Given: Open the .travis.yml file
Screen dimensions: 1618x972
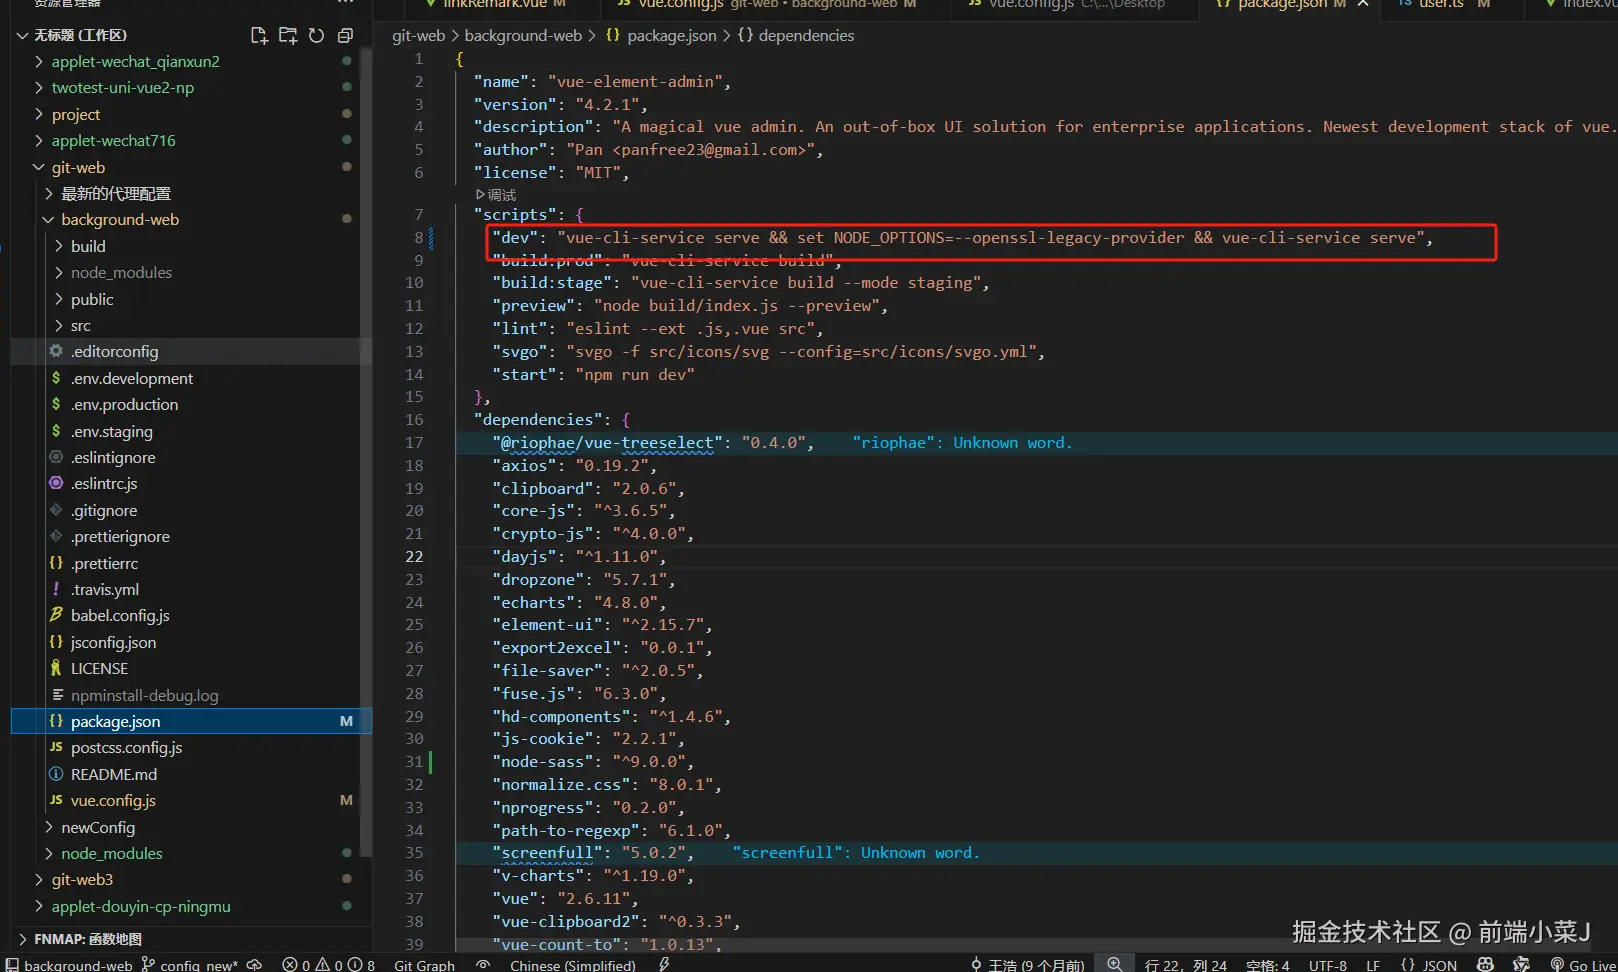Looking at the screenshot, I should pyautogui.click(x=105, y=590).
